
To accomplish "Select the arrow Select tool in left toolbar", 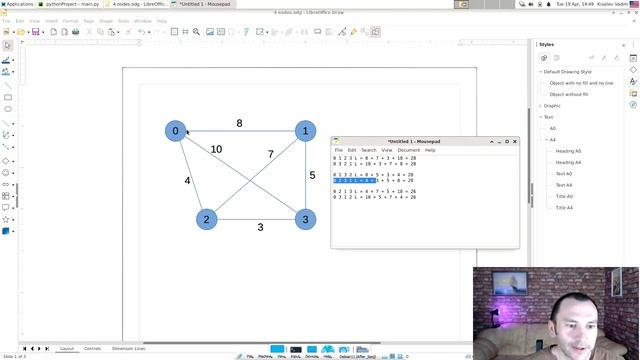I will 7,45.
